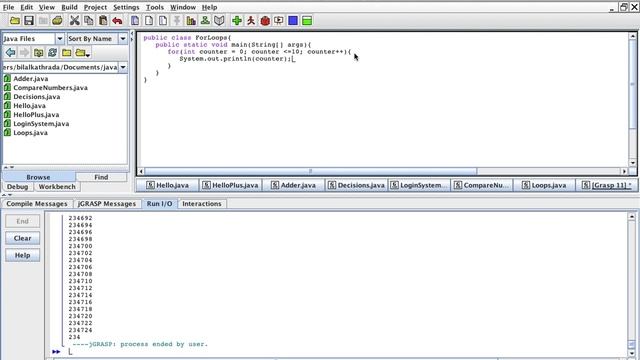Cut selection with the scissors icon
The image size is (640, 360).
(74, 20)
